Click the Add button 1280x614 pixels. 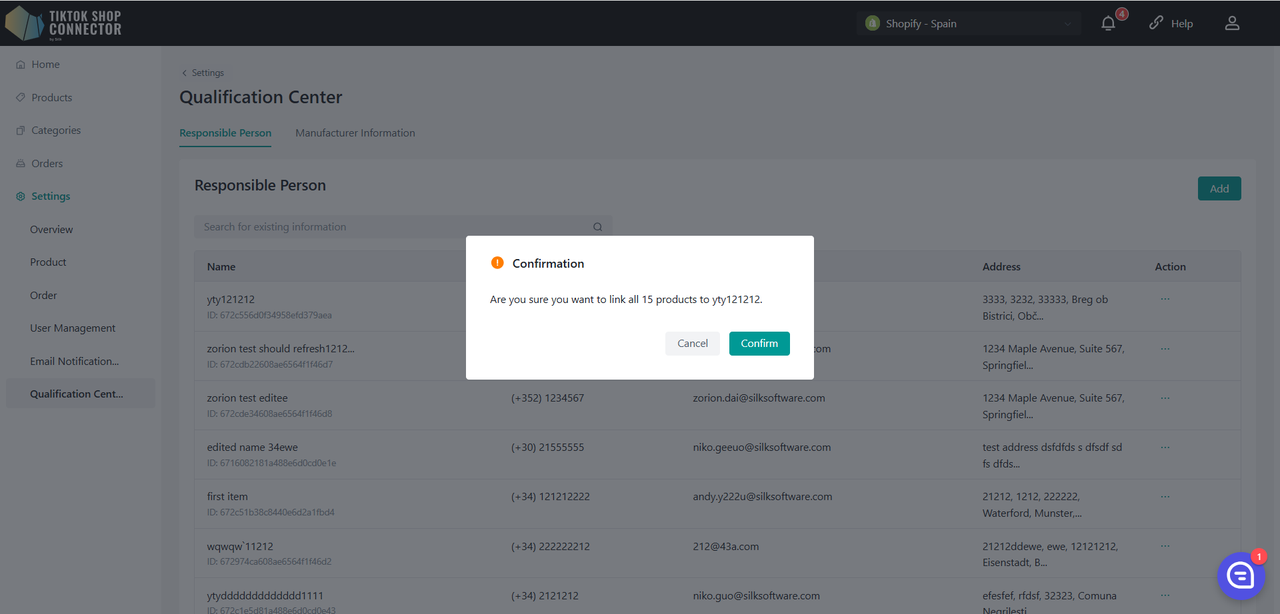1219,189
